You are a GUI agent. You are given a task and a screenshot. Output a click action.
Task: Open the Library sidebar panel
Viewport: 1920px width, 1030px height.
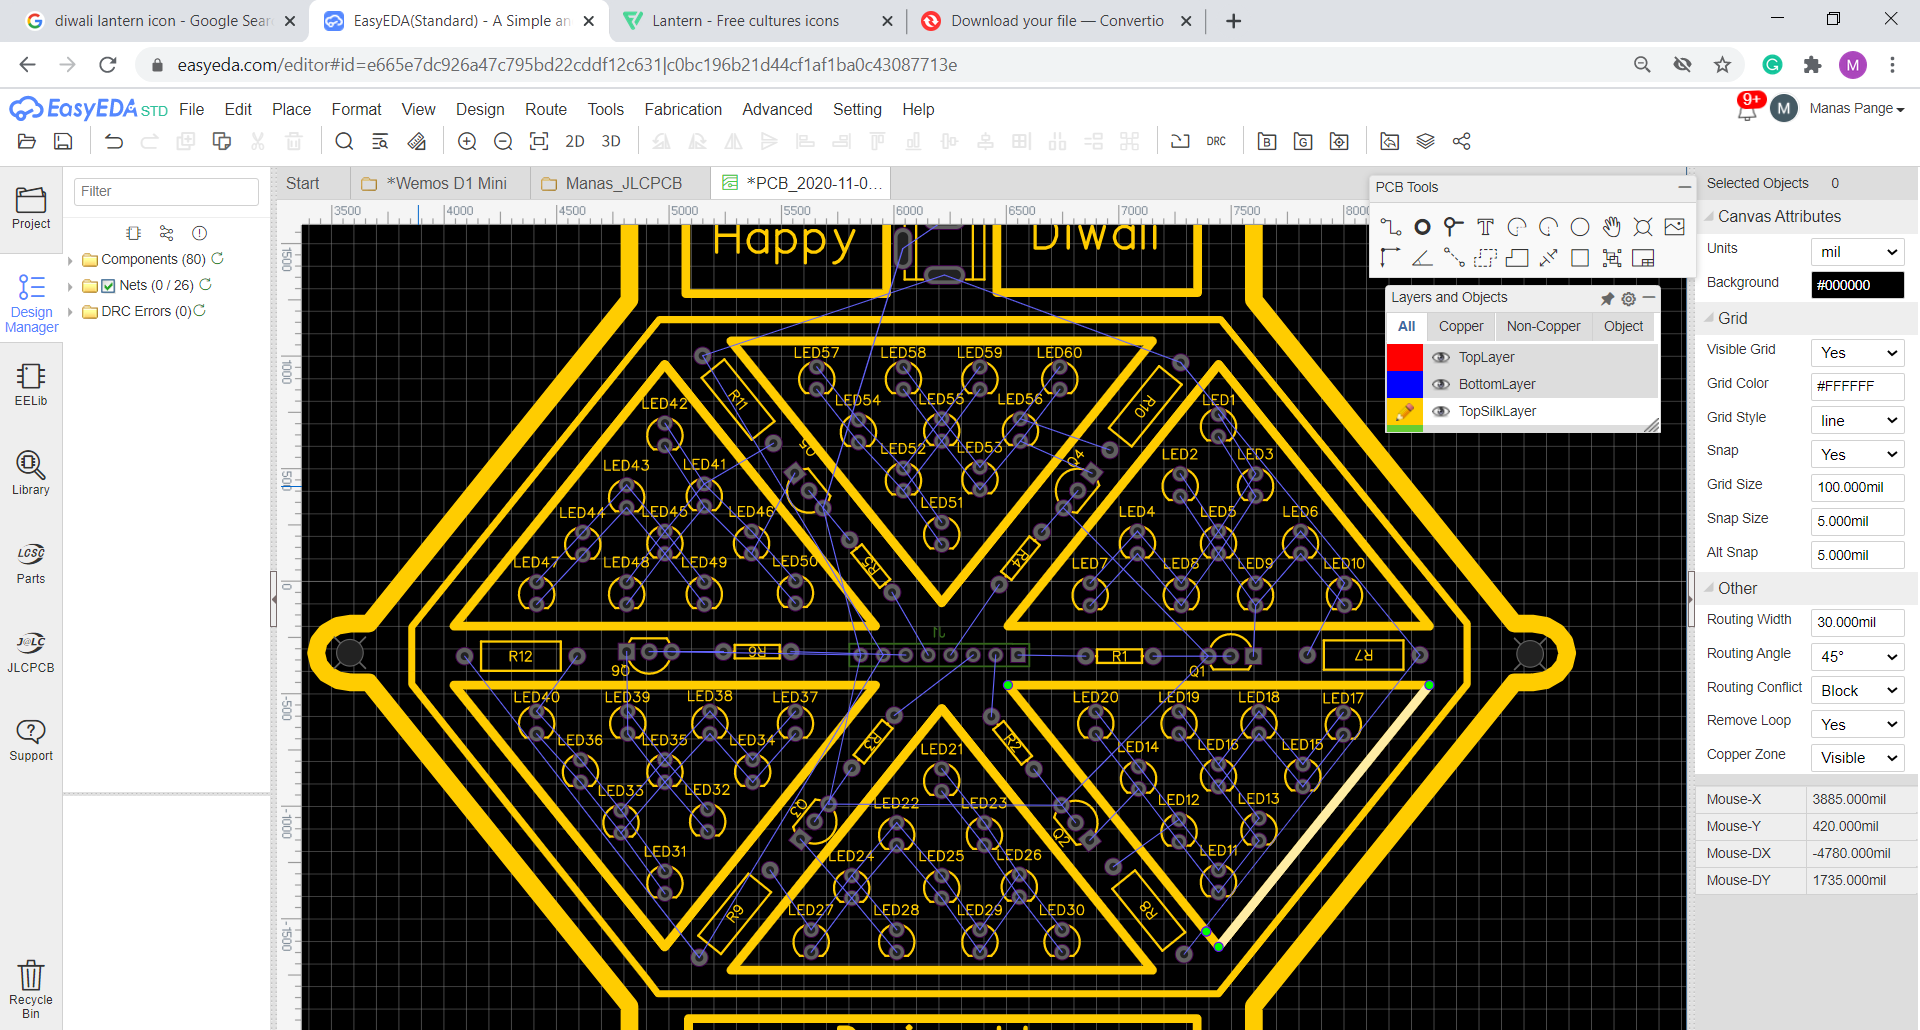[x=31, y=472]
